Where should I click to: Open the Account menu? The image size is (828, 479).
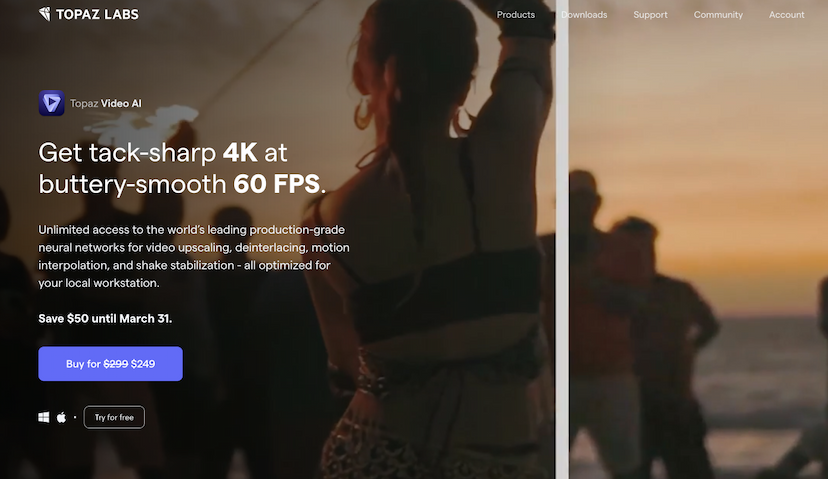click(786, 15)
